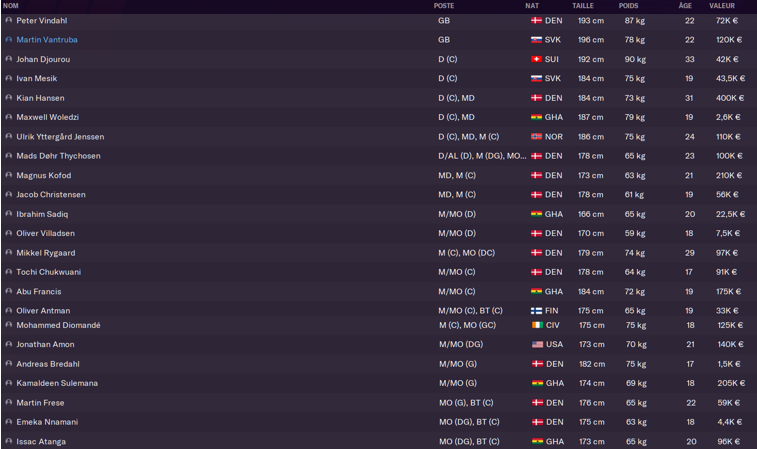Open player Martin Frese
Screen dimensions: 757x449
[x=40, y=402]
